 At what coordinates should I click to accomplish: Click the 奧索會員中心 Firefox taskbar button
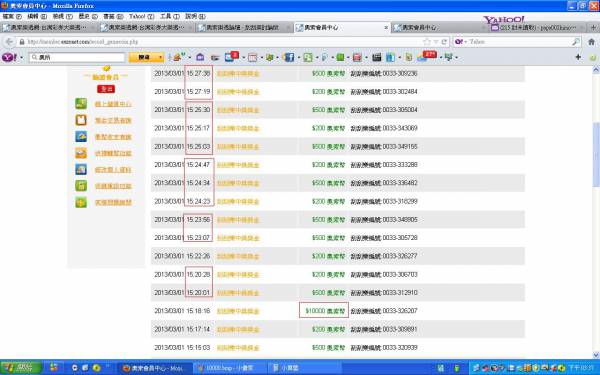click(x=155, y=368)
